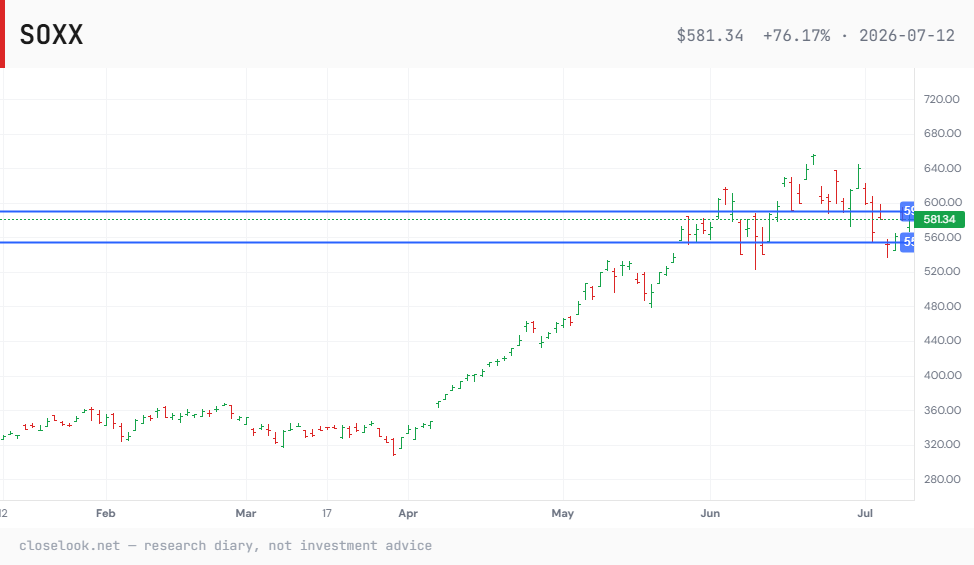Click the 2026-07-12 date label
Viewport: 974px width, 565px height.
[x=907, y=35]
